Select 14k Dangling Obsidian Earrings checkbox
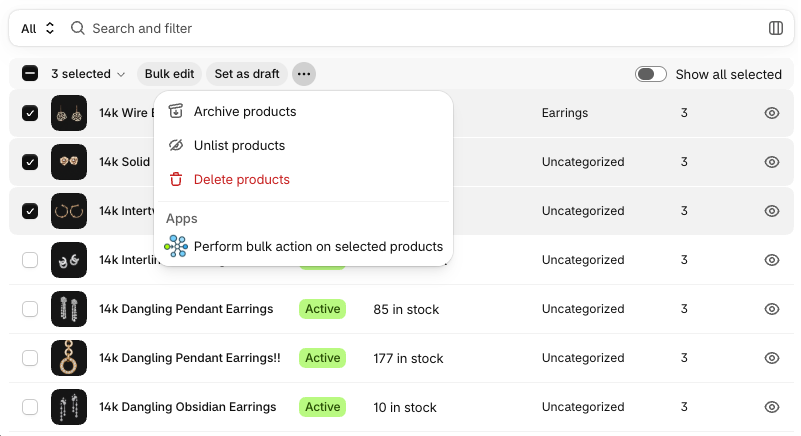Image resolution: width=801 pixels, height=436 pixels. tap(30, 407)
